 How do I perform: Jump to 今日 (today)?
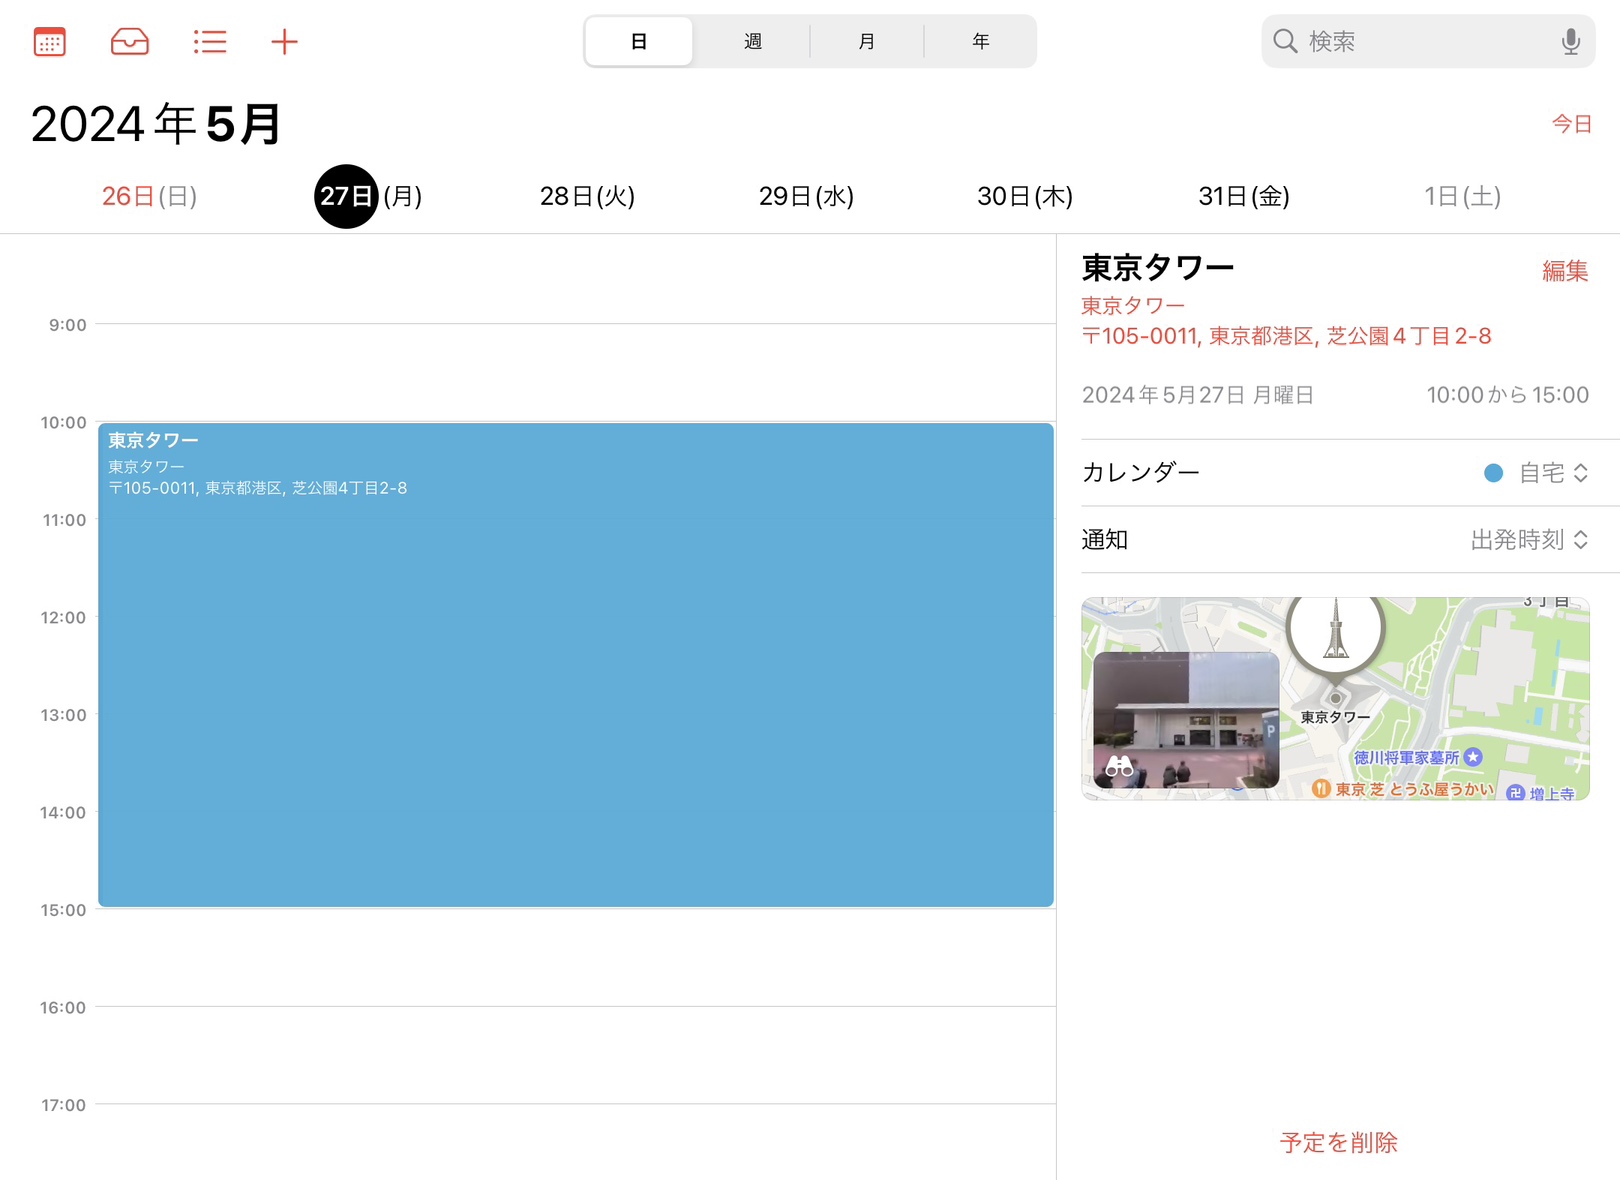pyautogui.click(x=1571, y=124)
